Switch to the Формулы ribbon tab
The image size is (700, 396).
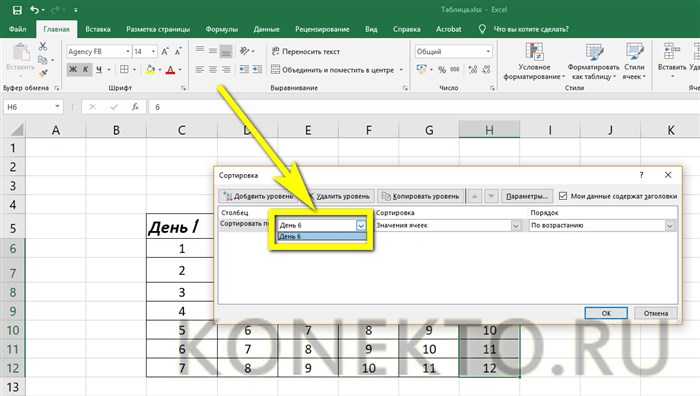coord(221,29)
